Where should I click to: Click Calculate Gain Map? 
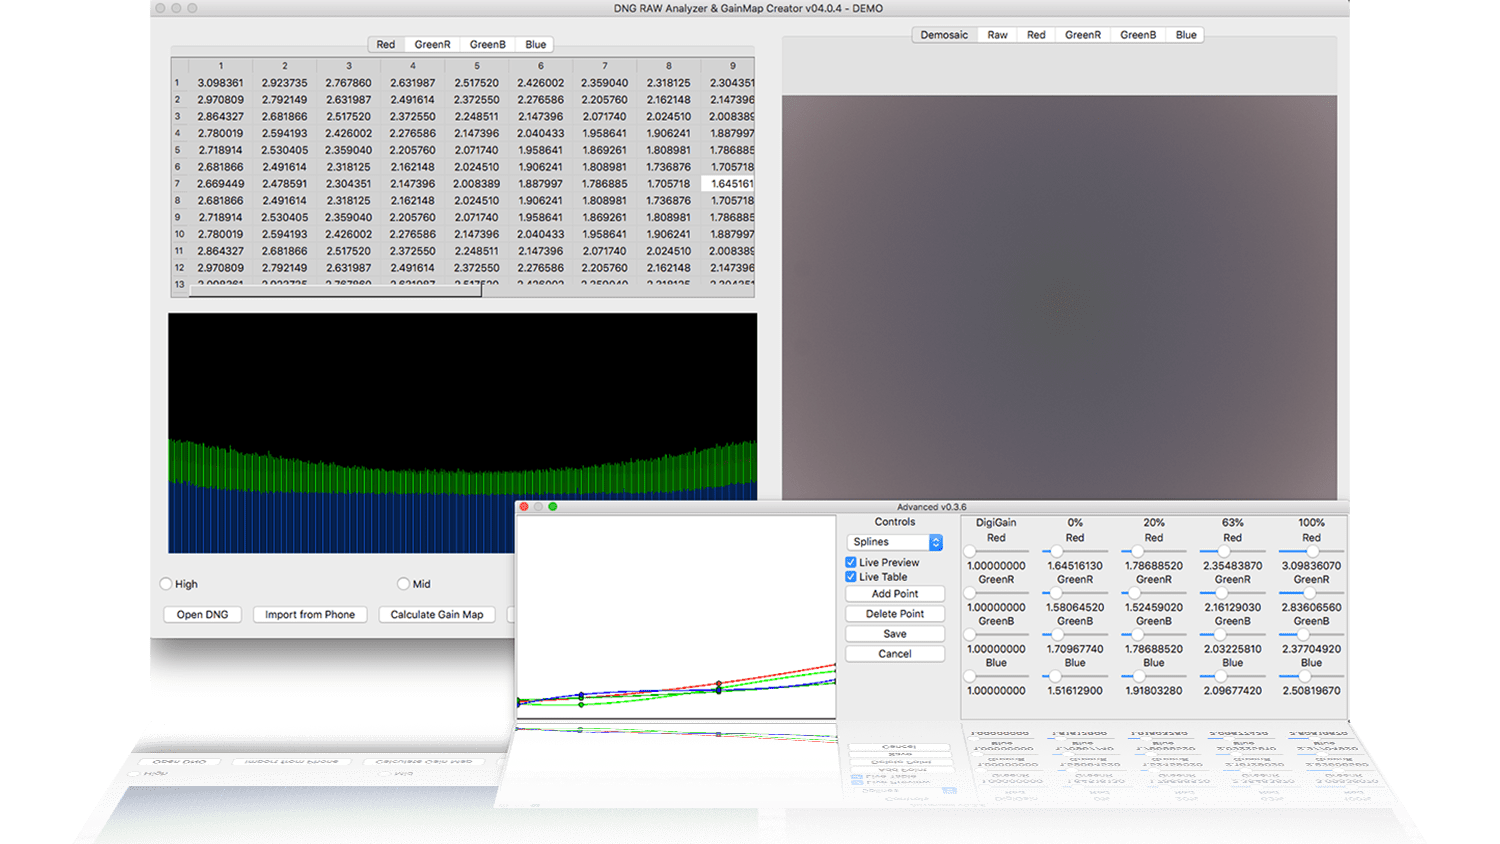coord(436,615)
